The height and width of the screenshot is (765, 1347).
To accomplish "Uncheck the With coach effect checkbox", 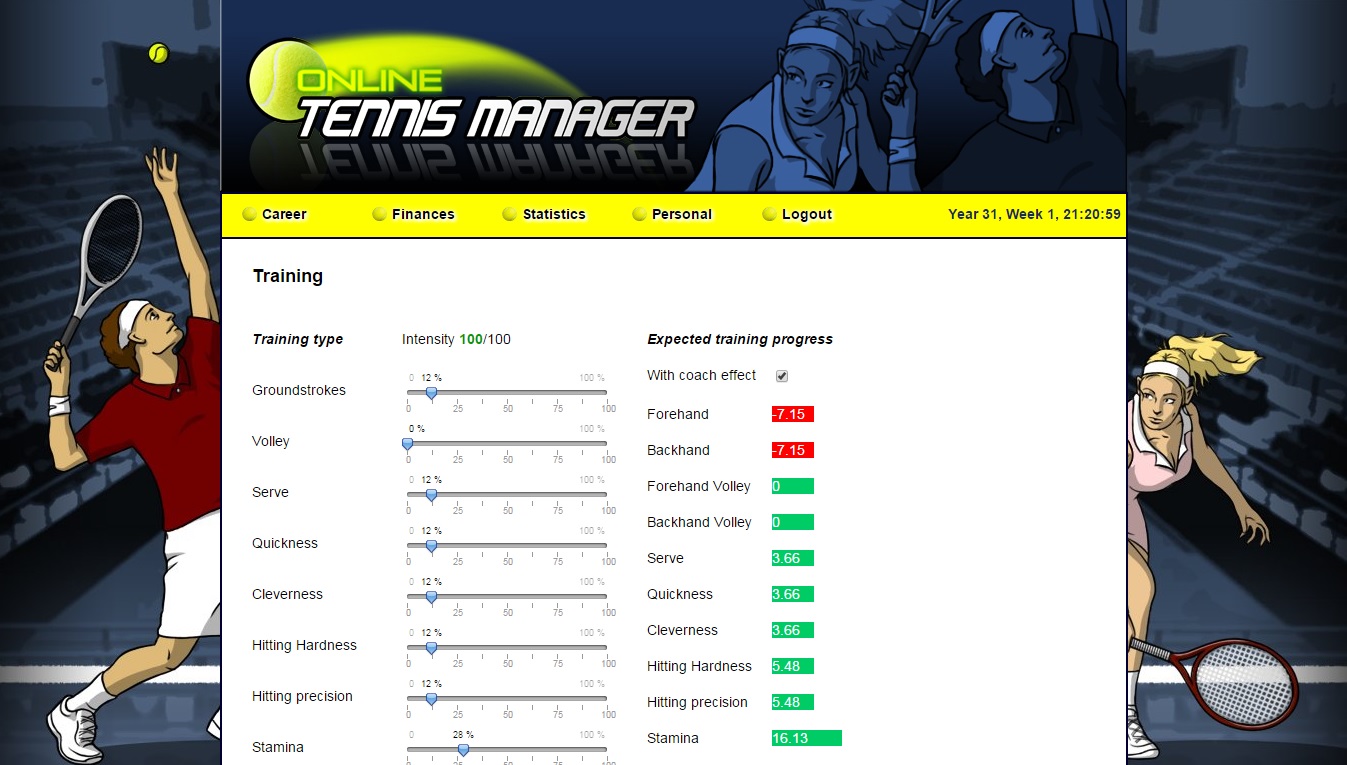I will coord(782,376).
